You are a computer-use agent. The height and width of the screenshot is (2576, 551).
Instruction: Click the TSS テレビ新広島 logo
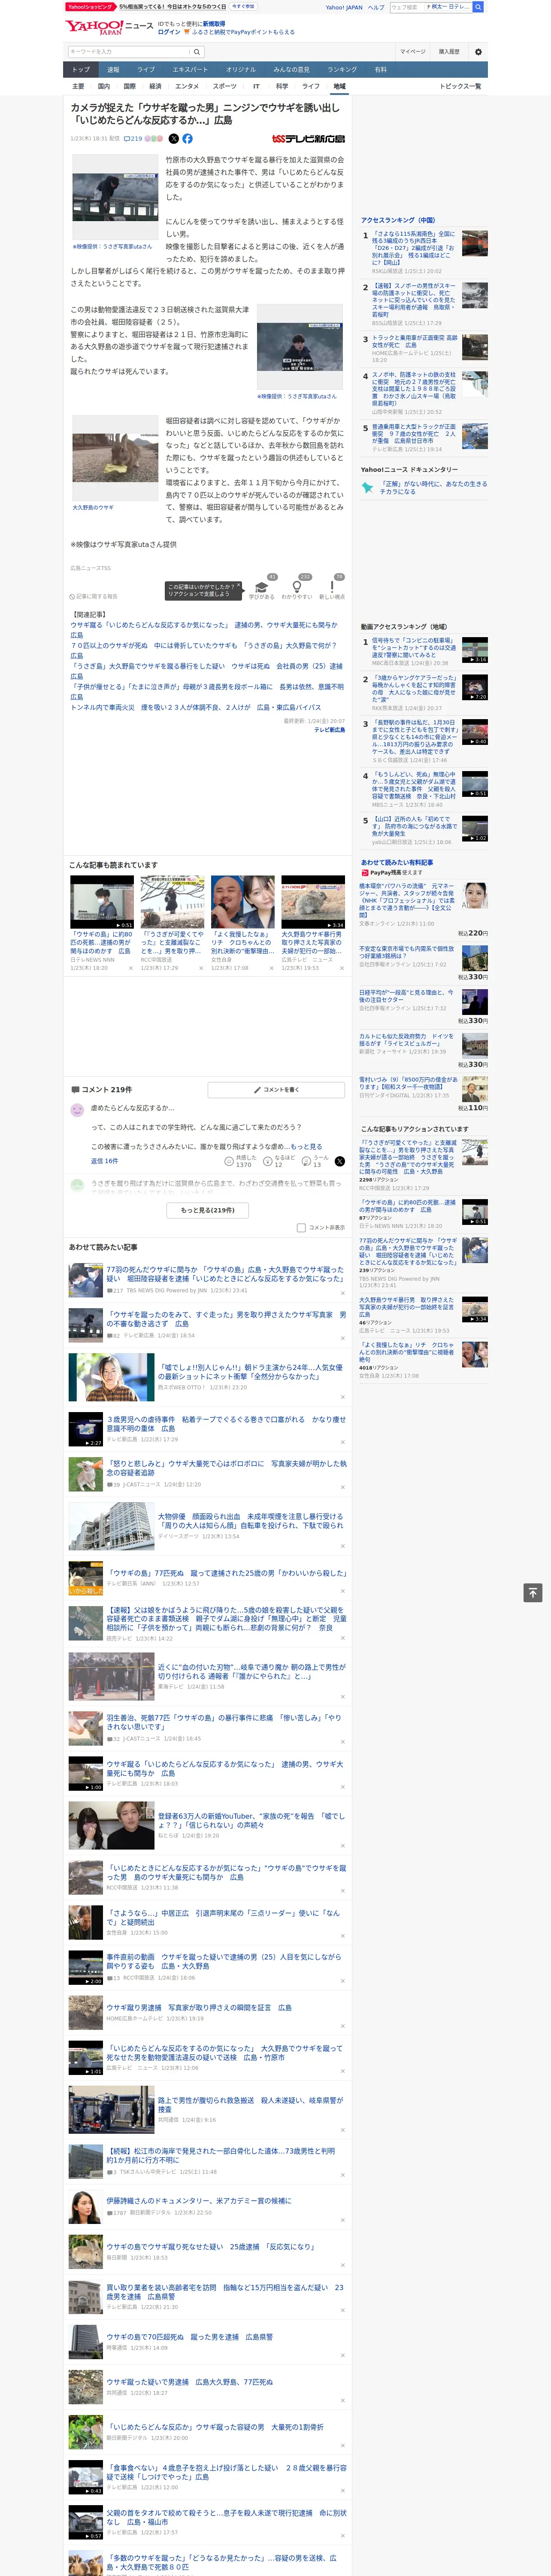[308, 139]
